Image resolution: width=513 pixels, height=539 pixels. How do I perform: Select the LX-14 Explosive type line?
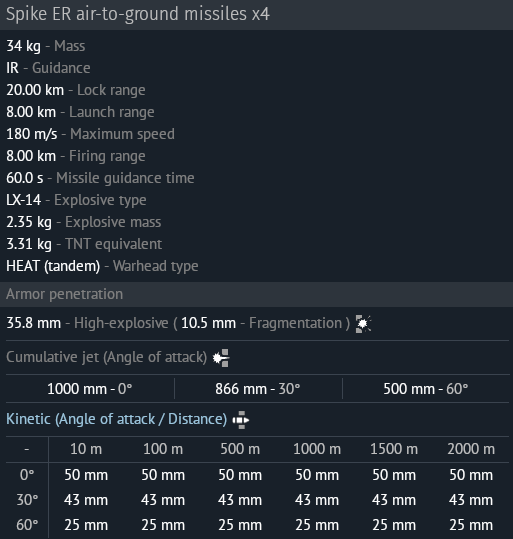click(76, 200)
